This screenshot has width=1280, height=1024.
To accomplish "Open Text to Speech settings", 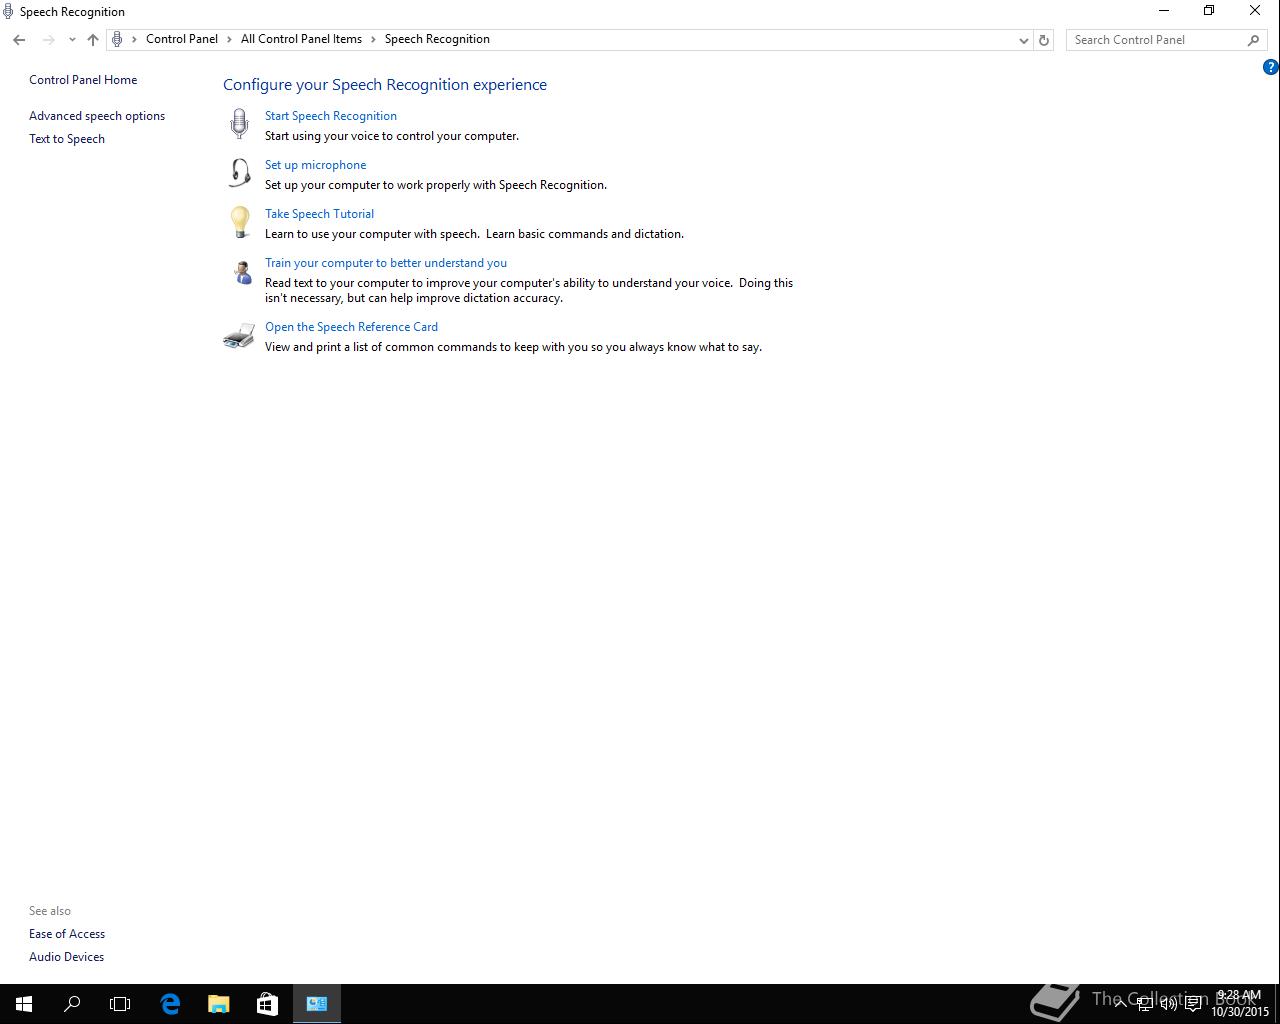I will pos(67,139).
